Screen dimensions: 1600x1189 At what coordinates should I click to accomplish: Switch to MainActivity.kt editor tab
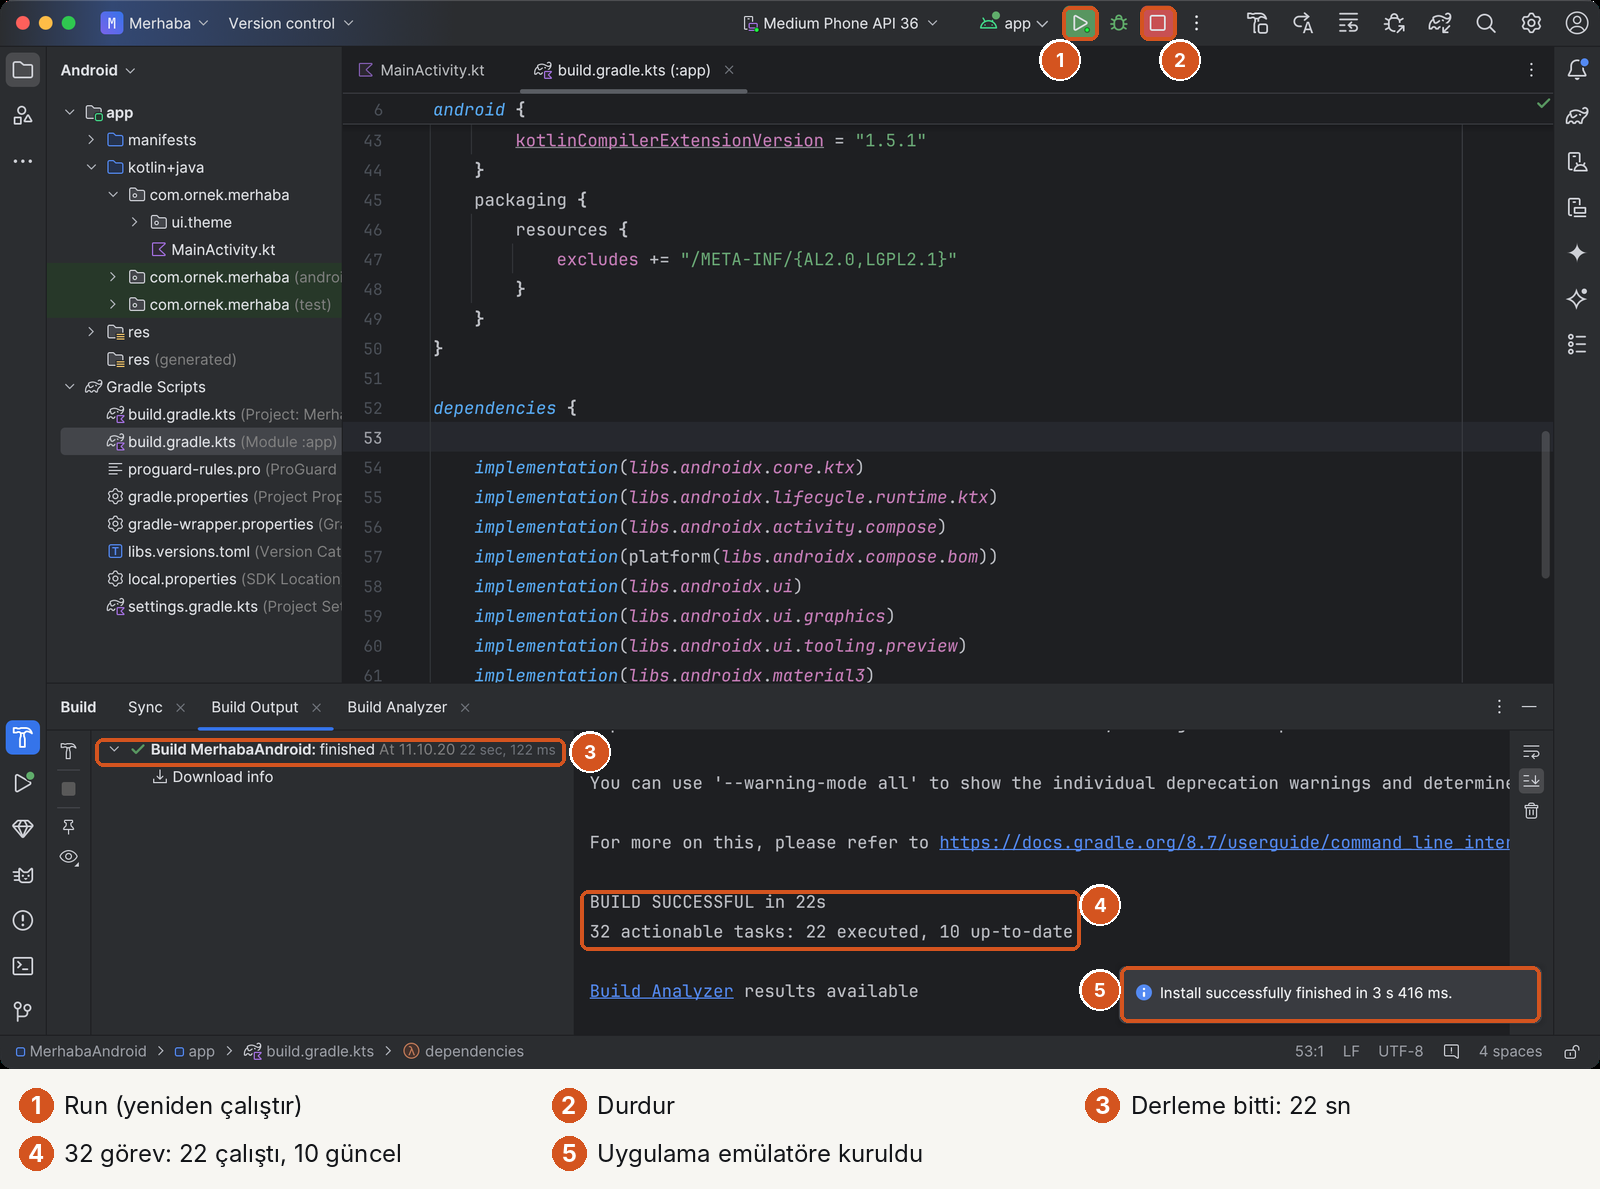point(421,70)
